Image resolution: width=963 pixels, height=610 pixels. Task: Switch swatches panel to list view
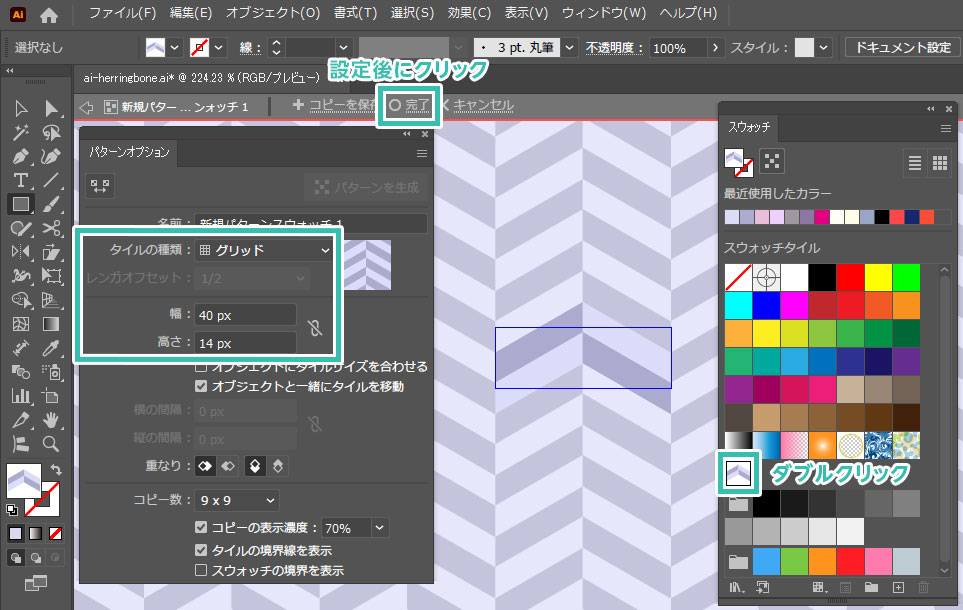pyautogui.click(x=914, y=162)
